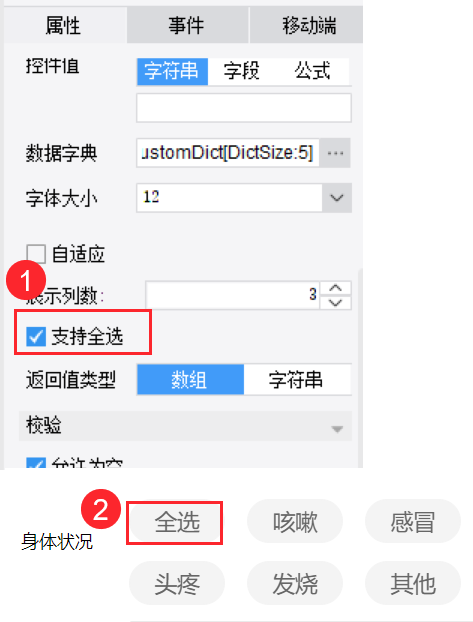Open the 属性 tab
This screenshot has width=473, height=622.
[x=63, y=26]
